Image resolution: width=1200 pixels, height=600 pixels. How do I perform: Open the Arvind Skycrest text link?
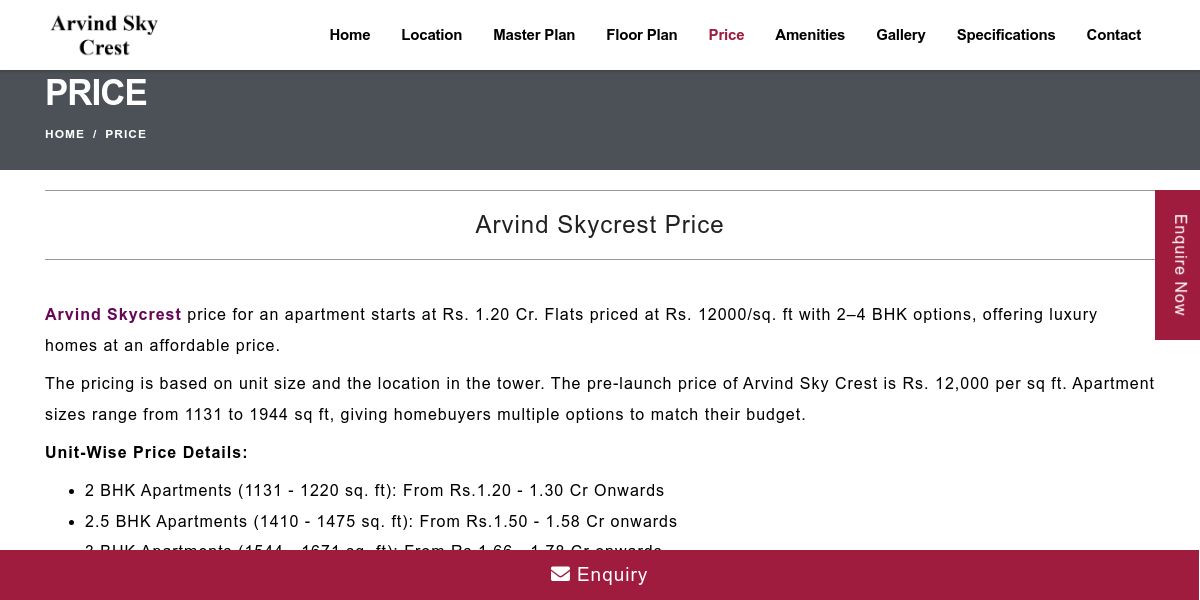[x=113, y=314]
